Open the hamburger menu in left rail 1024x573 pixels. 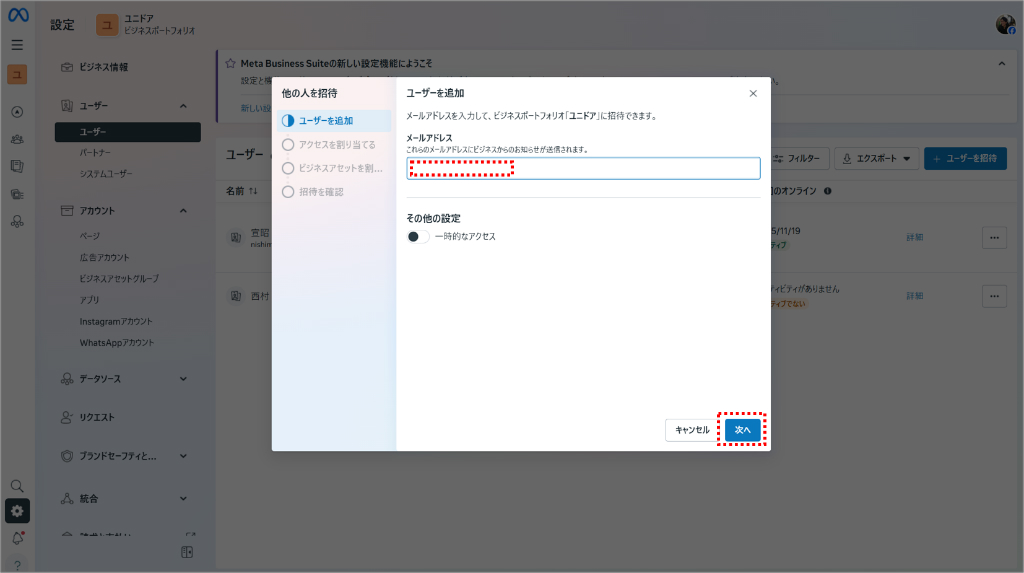coord(18,45)
